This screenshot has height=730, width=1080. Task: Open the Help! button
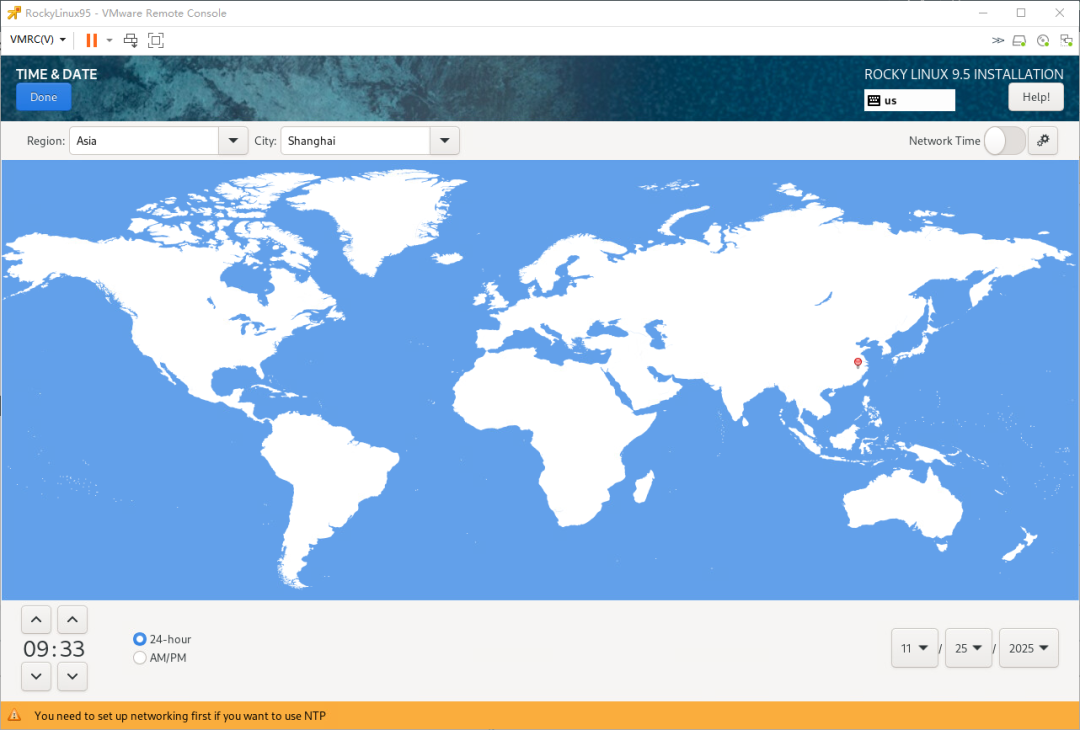coord(1036,97)
